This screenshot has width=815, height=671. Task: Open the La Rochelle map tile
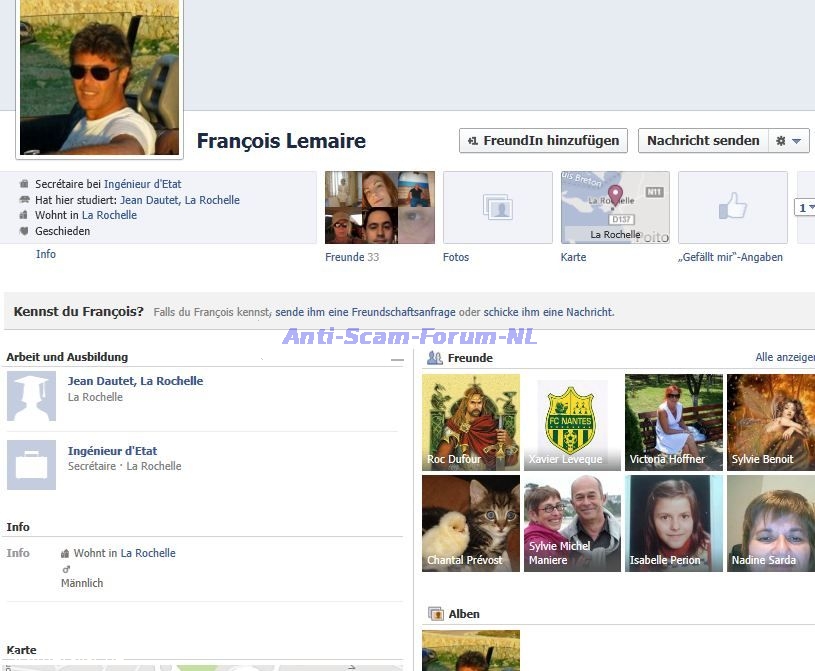pos(615,208)
